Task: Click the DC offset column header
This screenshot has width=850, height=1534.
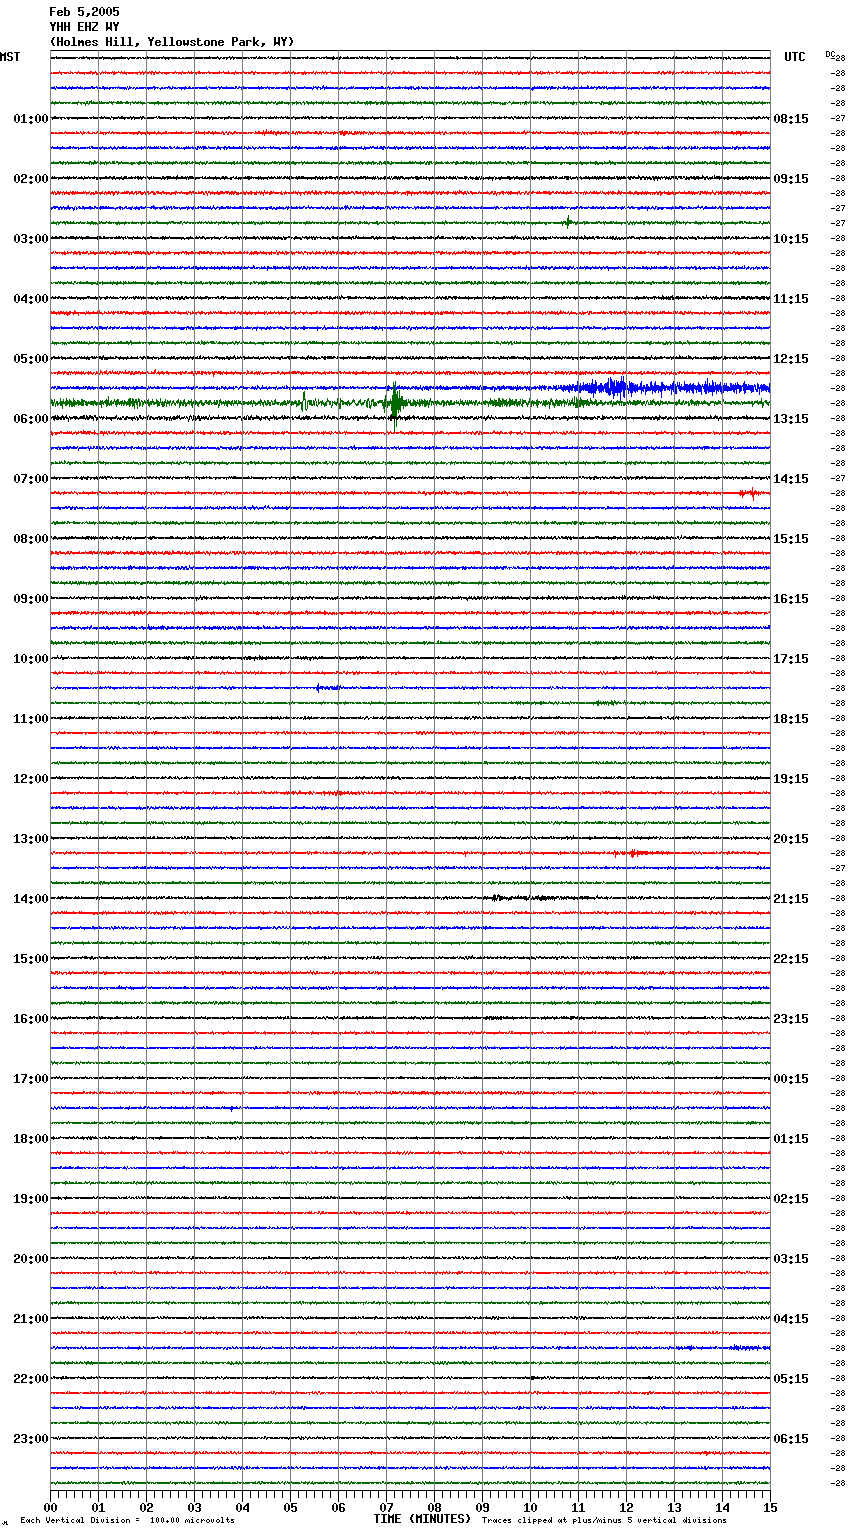Action: point(830,54)
